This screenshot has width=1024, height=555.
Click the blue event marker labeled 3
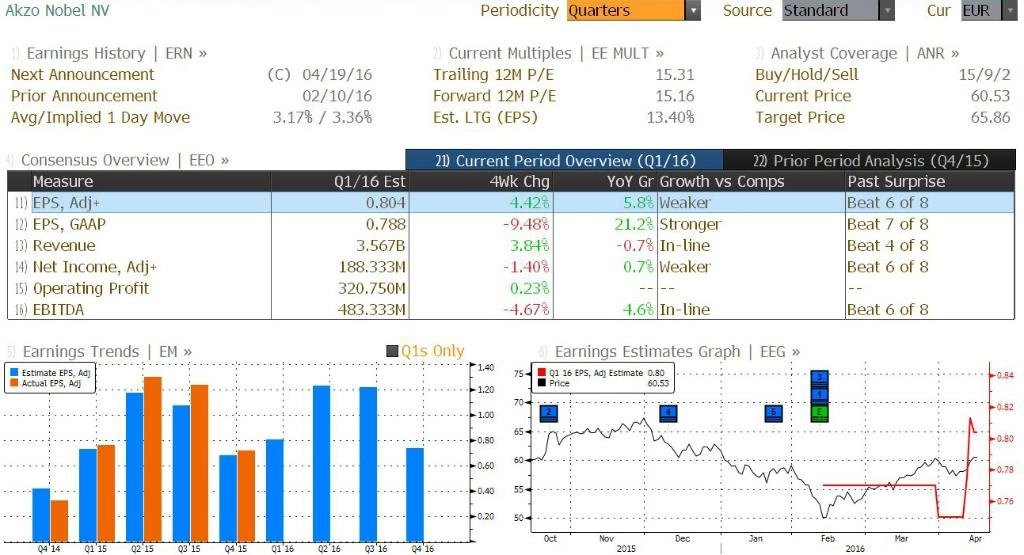(820, 377)
